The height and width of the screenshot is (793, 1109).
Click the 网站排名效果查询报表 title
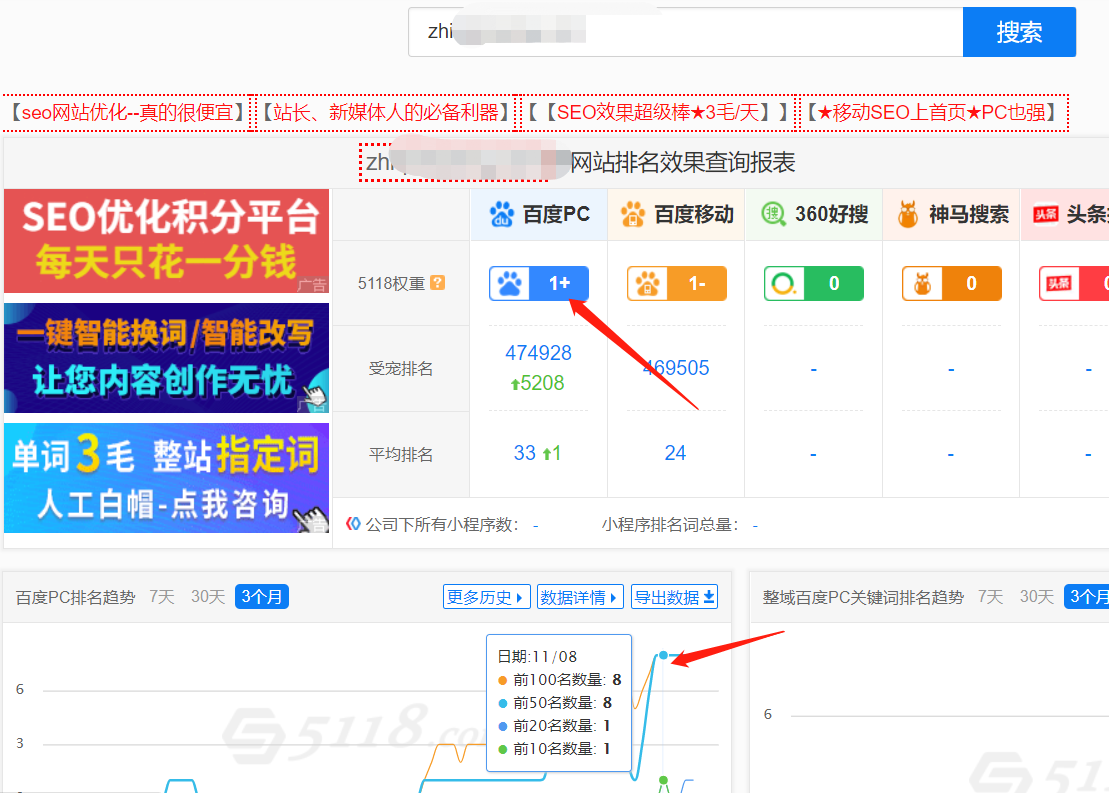683,163
